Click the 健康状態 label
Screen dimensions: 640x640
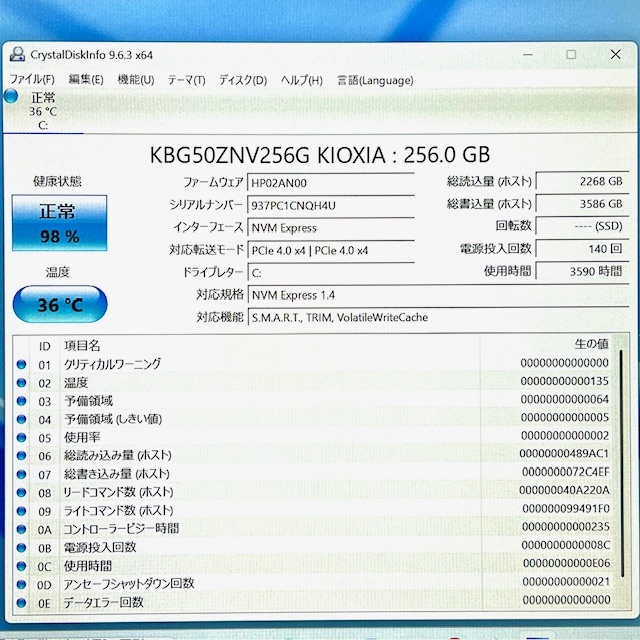point(57,181)
